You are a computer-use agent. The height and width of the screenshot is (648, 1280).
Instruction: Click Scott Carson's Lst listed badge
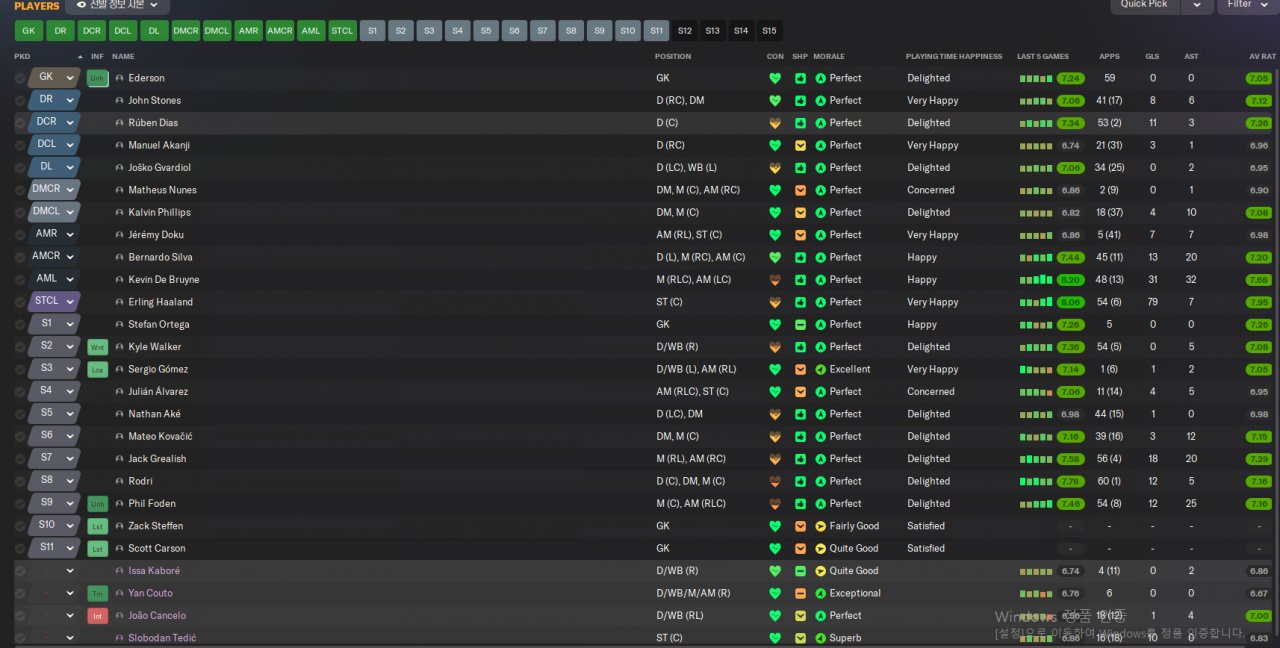[97, 548]
